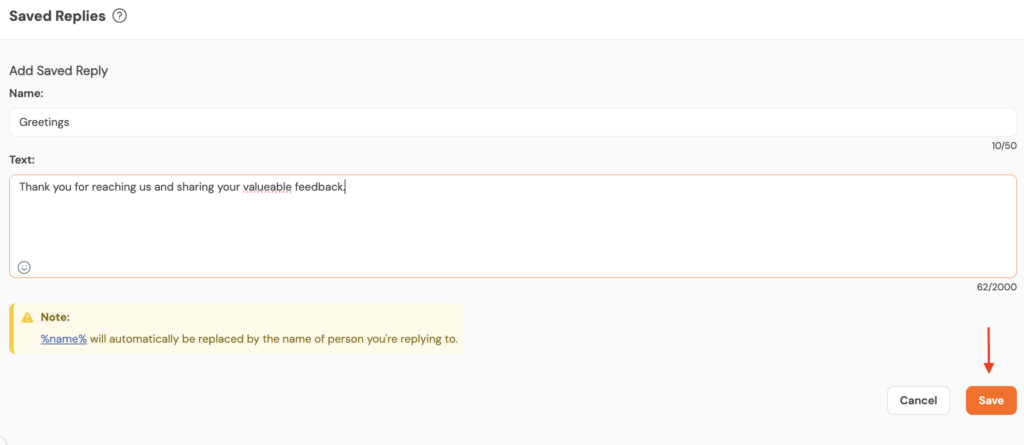Click the 'Text:' field label

22,159
